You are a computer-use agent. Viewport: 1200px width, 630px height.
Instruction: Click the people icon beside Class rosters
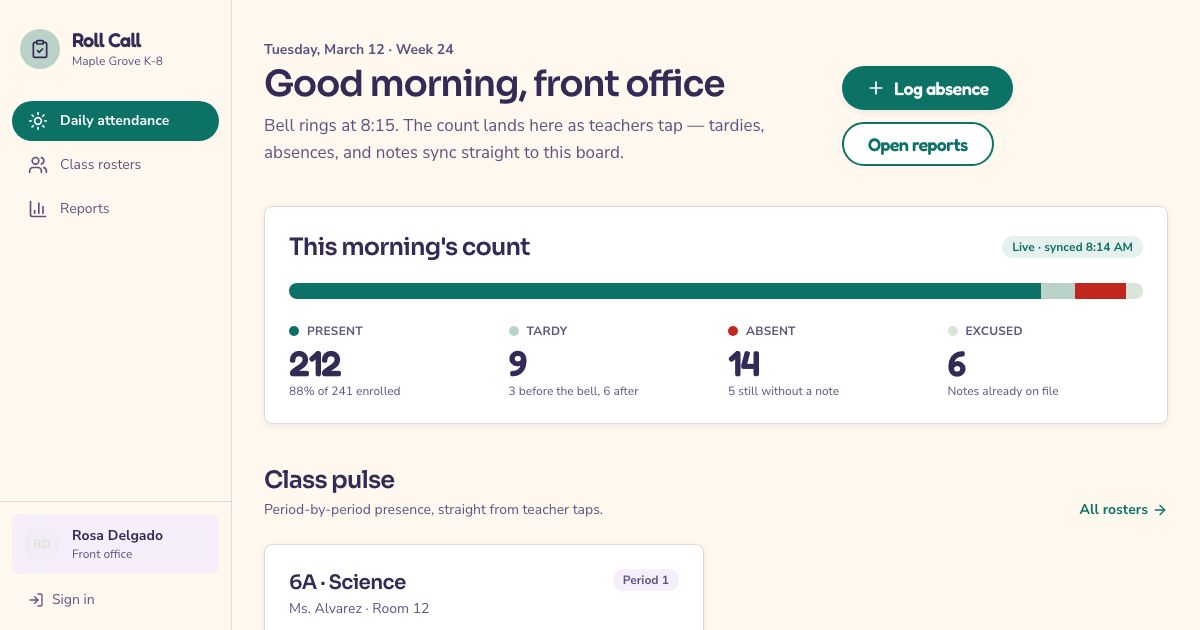[38, 165]
